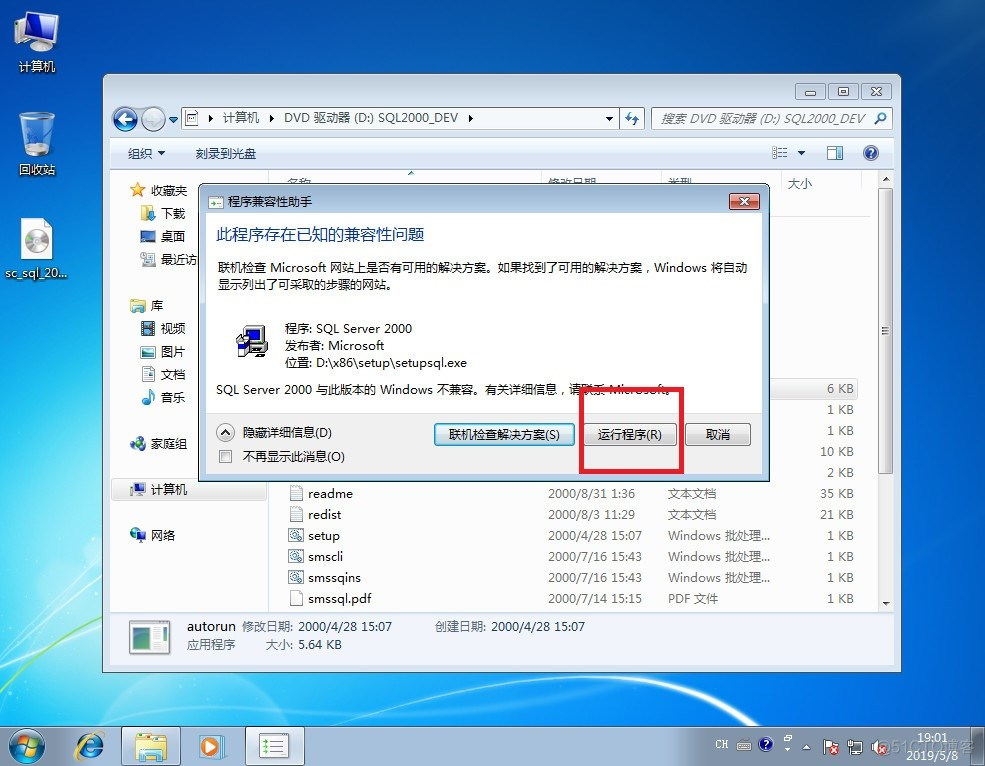
Task: Close the 程序兼容性助手 dialog
Action: click(744, 201)
